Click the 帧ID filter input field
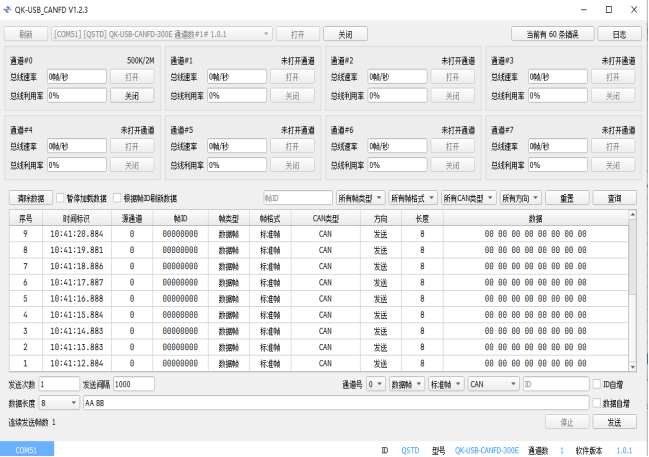This screenshot has width=649, height=457. pos(298,198)
